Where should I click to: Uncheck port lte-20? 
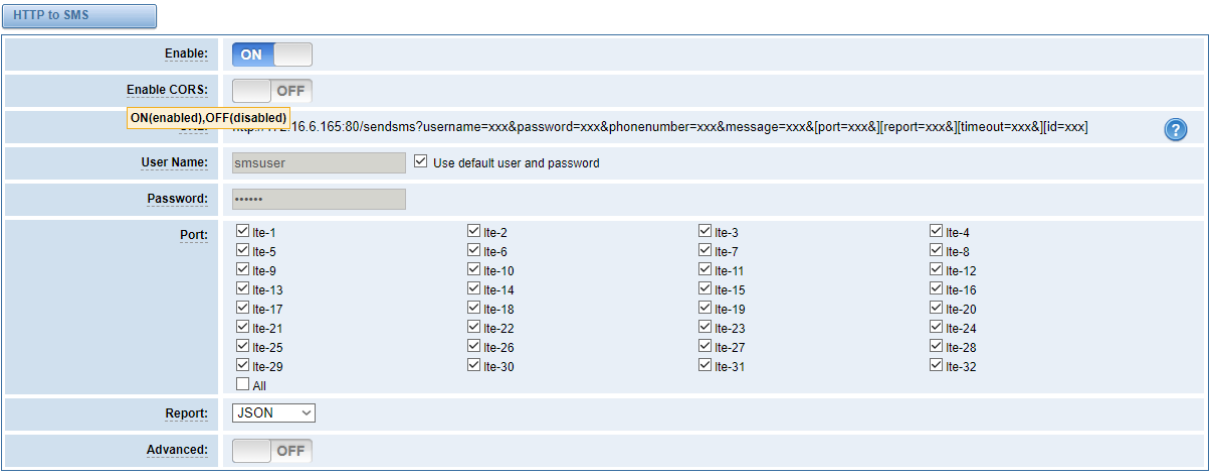point(937,307)
